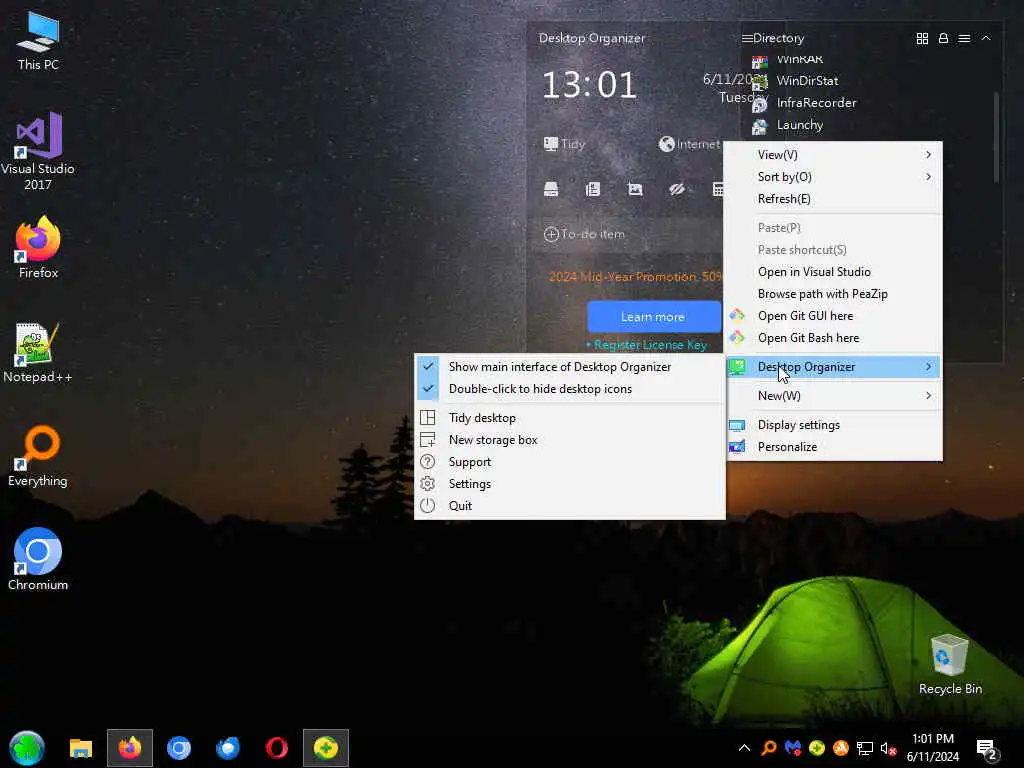The height and width of the screenshot is (768, 1024).
Task: Click the wallpaper picture icon in Desktop Organizer
Action: [635, 189]
